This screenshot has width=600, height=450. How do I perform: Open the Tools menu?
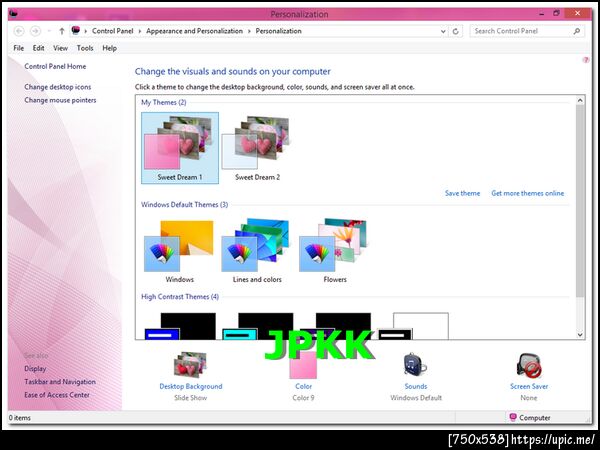click(85, 48)
